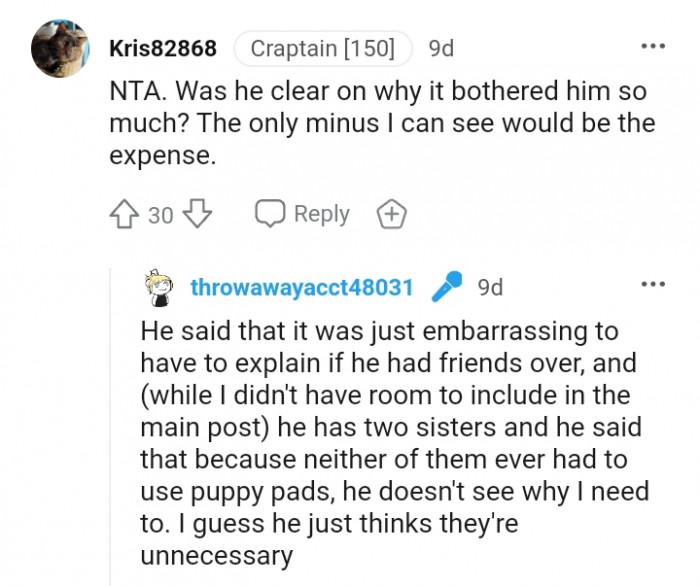This screenshot has width=700, height=586.
Task: Click the 9d timestamp on throwawayacct48031's reply
Action: click(490, 288)
